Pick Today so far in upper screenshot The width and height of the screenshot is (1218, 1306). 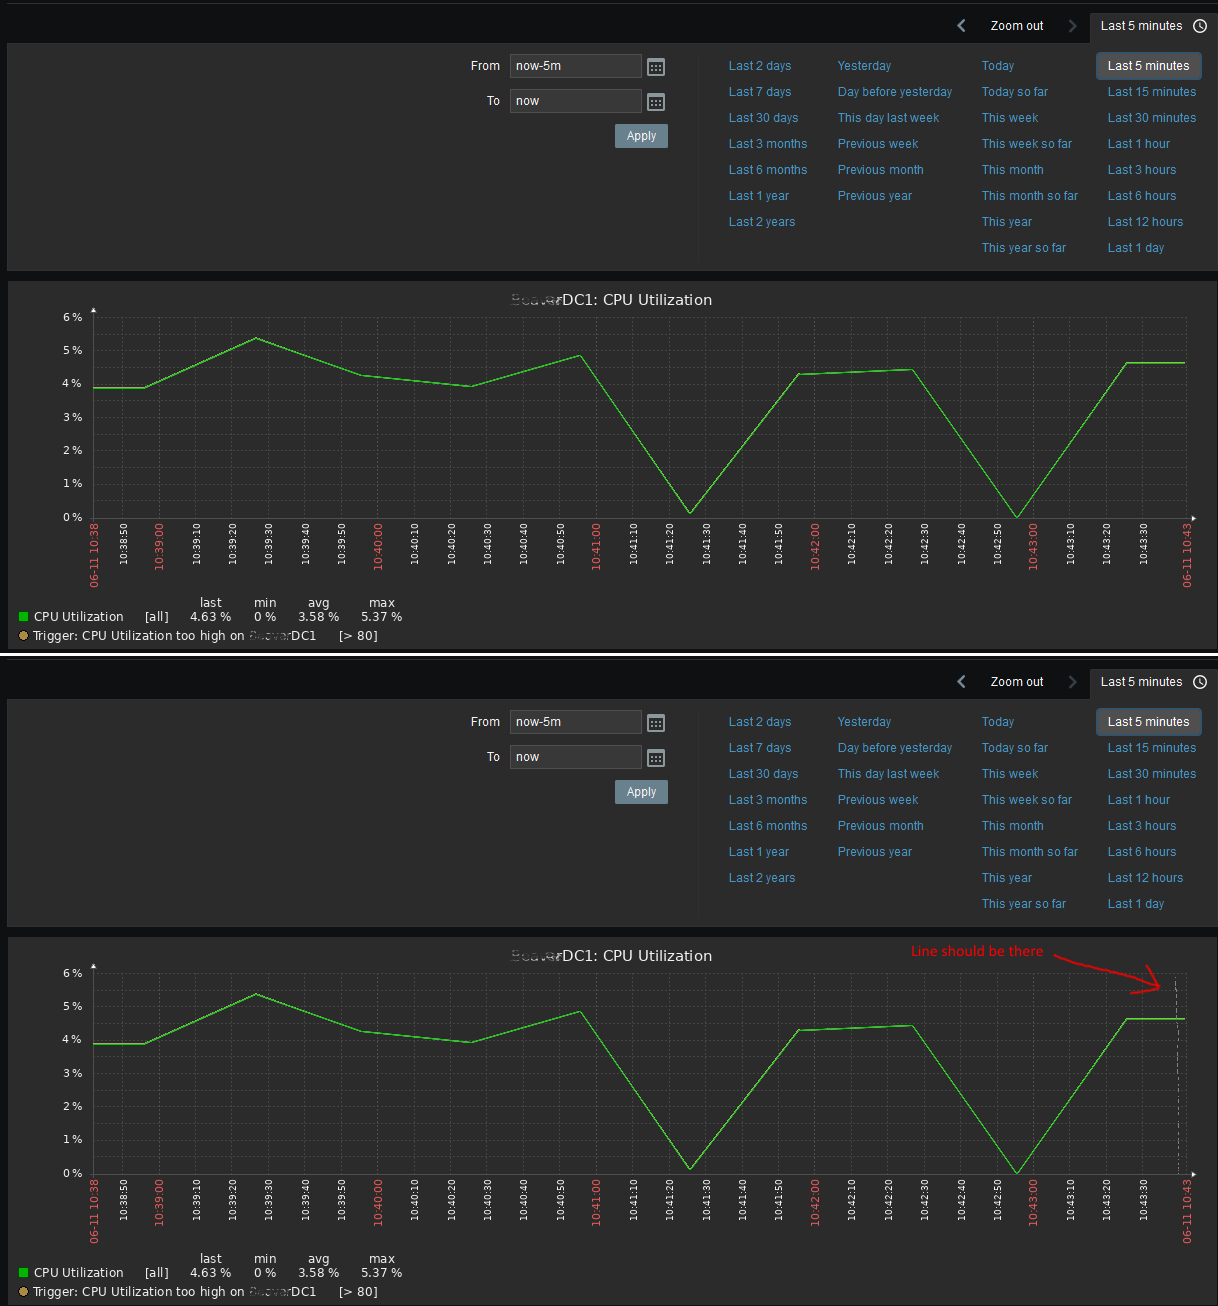[1015, 92]
